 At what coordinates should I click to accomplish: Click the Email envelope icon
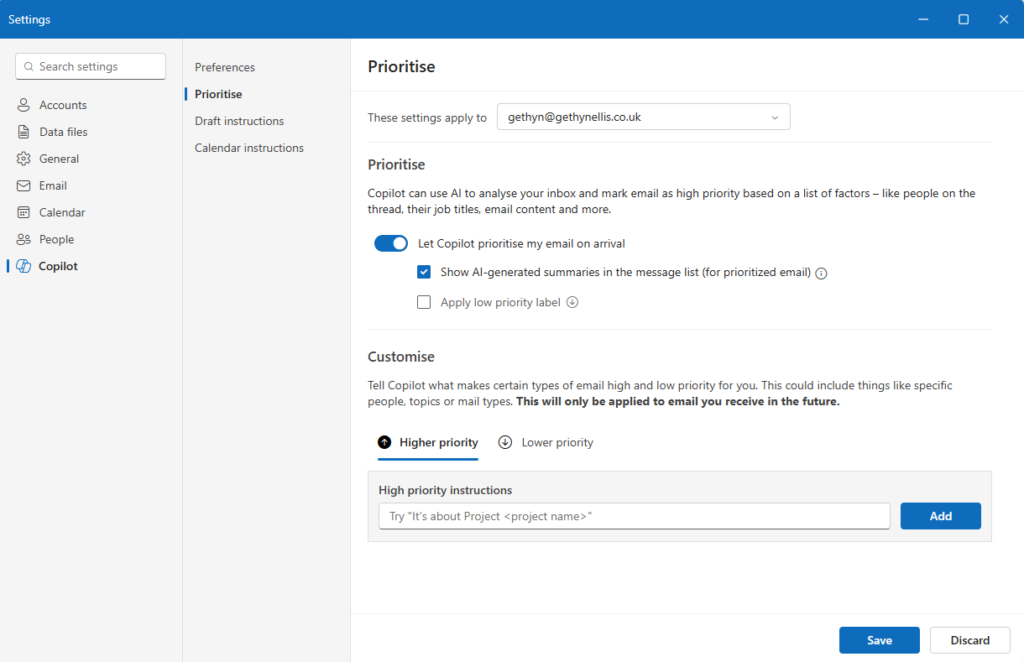[x=24, y=185]
